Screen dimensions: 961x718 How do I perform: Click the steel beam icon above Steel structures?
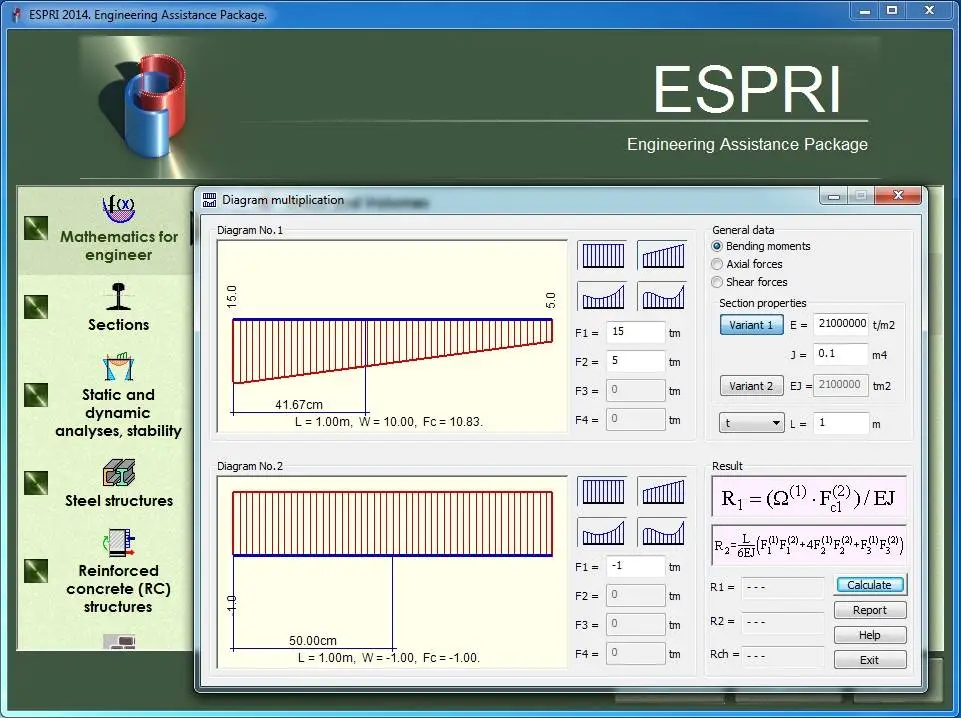[x=118, y=472]
